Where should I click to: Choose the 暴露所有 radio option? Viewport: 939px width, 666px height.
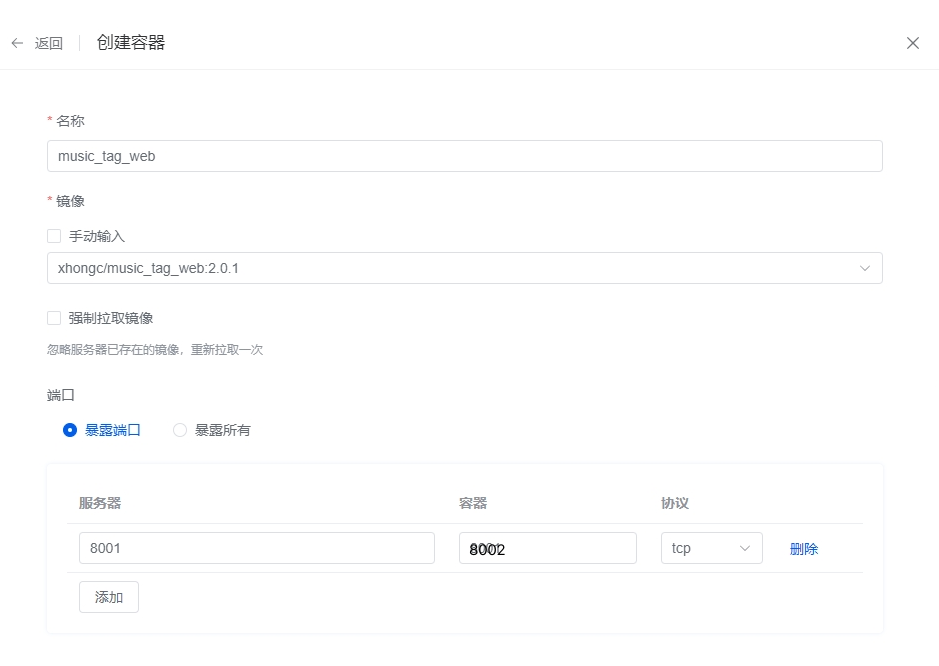tap(180, 430)
